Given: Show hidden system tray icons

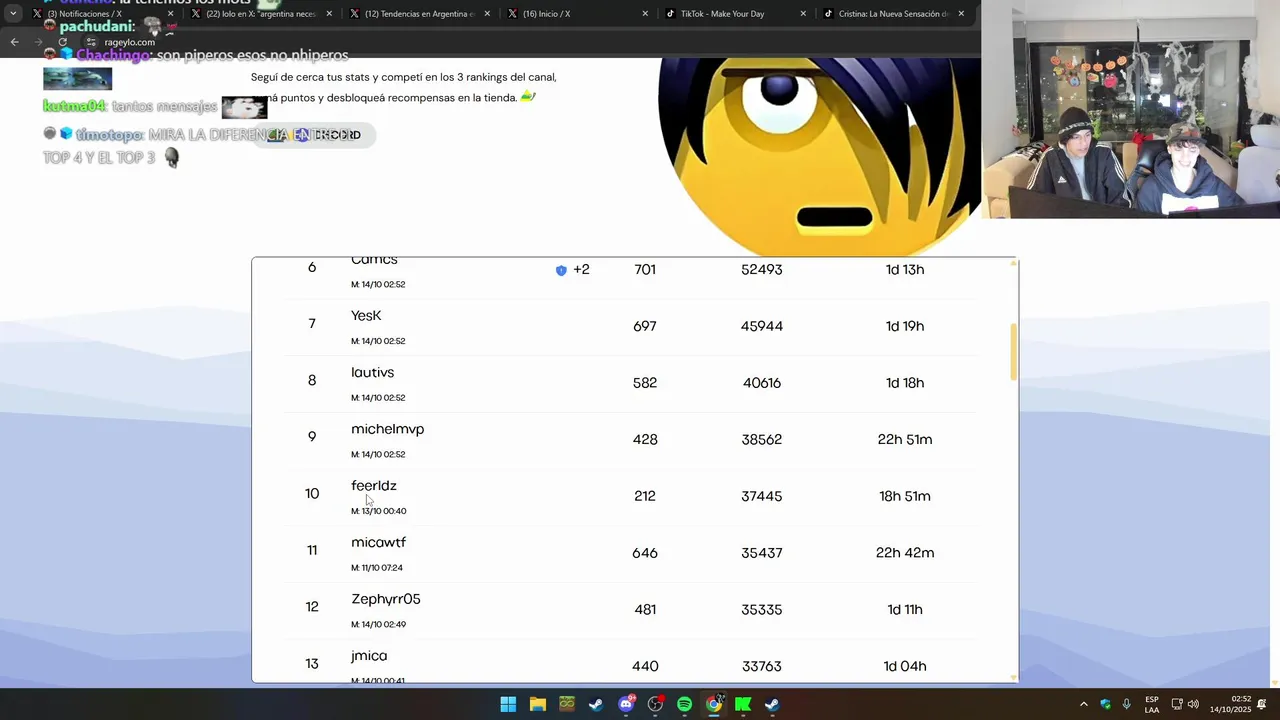Looking at the screenshot, I should coord(1083,704).
